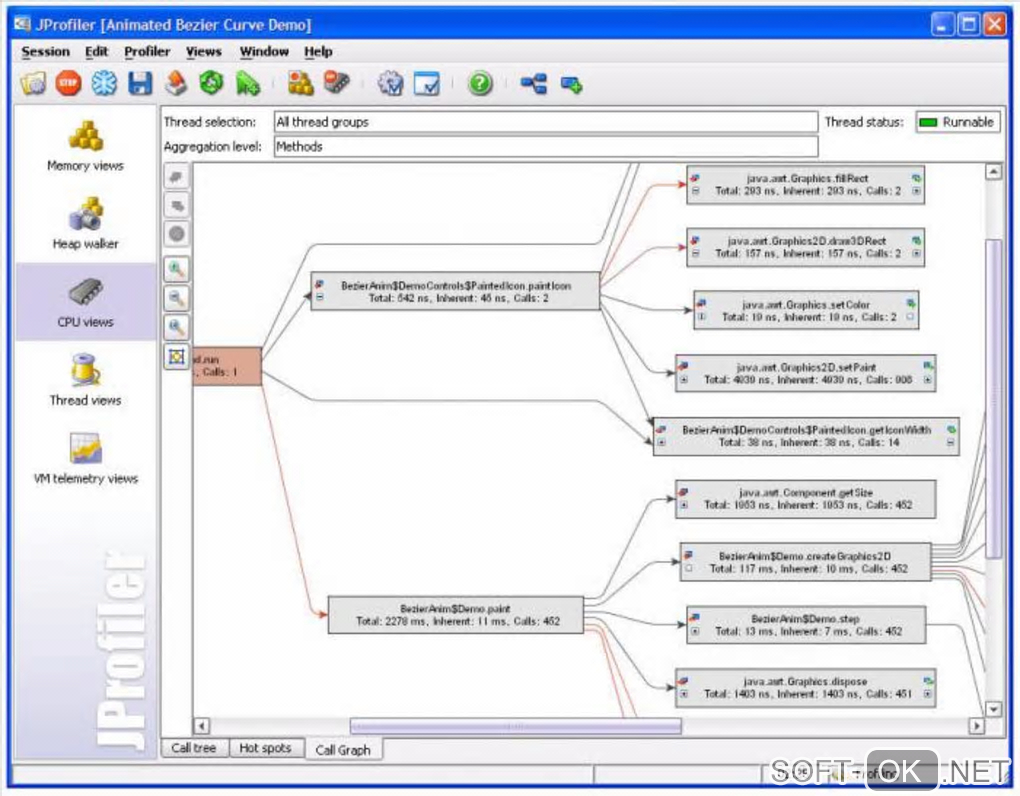Open Memory views in sidebar

click(x=85, y=146)
